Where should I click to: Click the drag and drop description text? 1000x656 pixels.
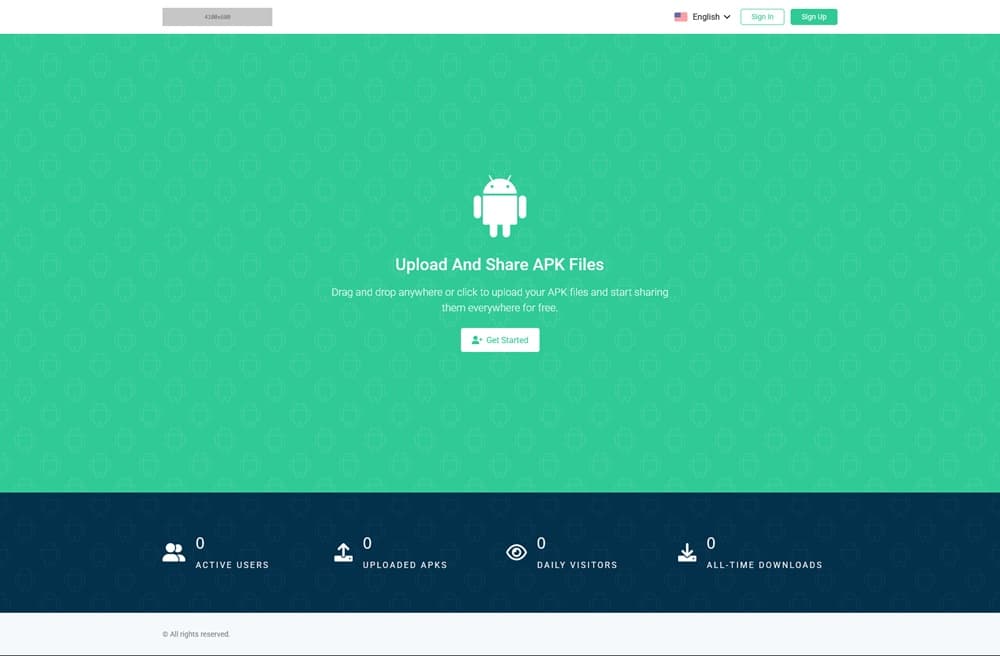pos(499,300)
